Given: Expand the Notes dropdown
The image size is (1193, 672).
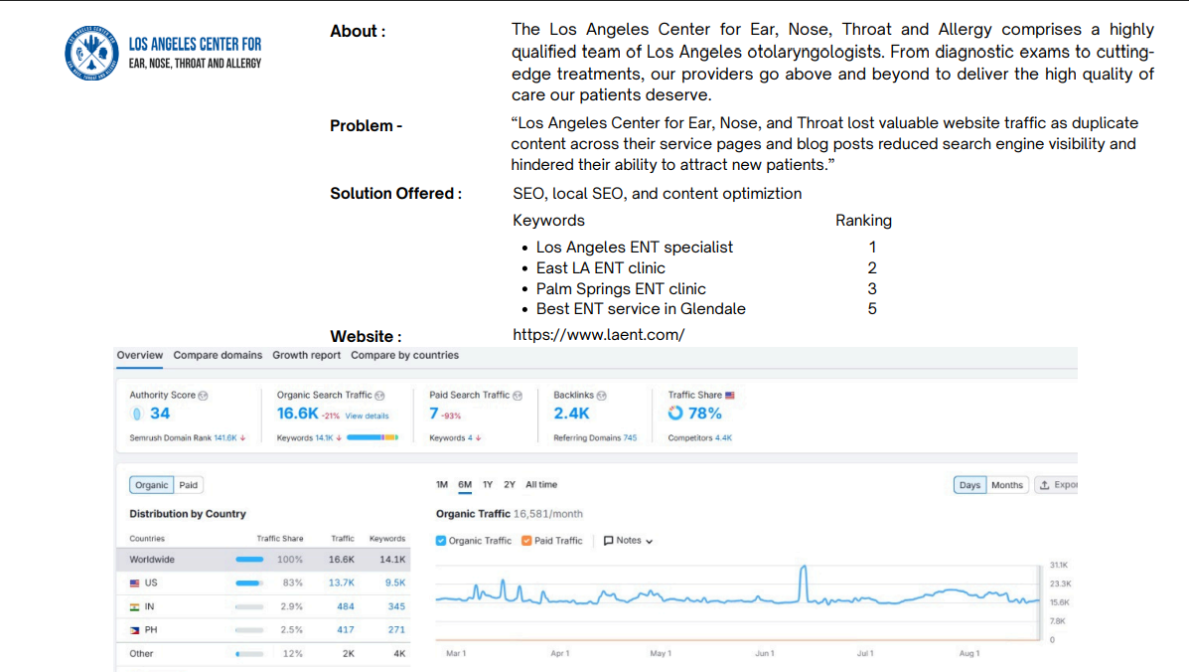Looking at the screenshot, I should [628, 541].
